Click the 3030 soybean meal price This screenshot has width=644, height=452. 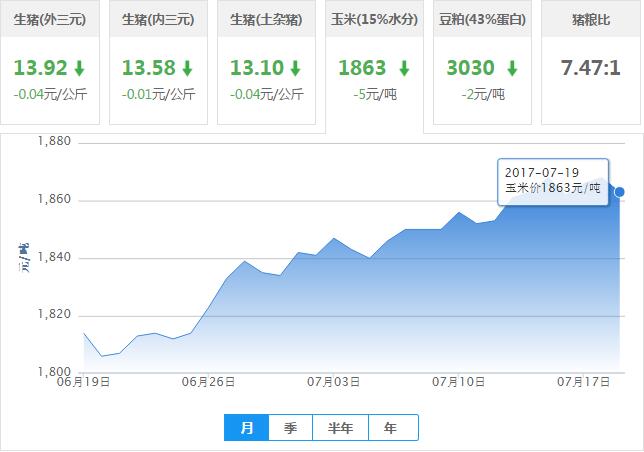[x=471, y=68]
